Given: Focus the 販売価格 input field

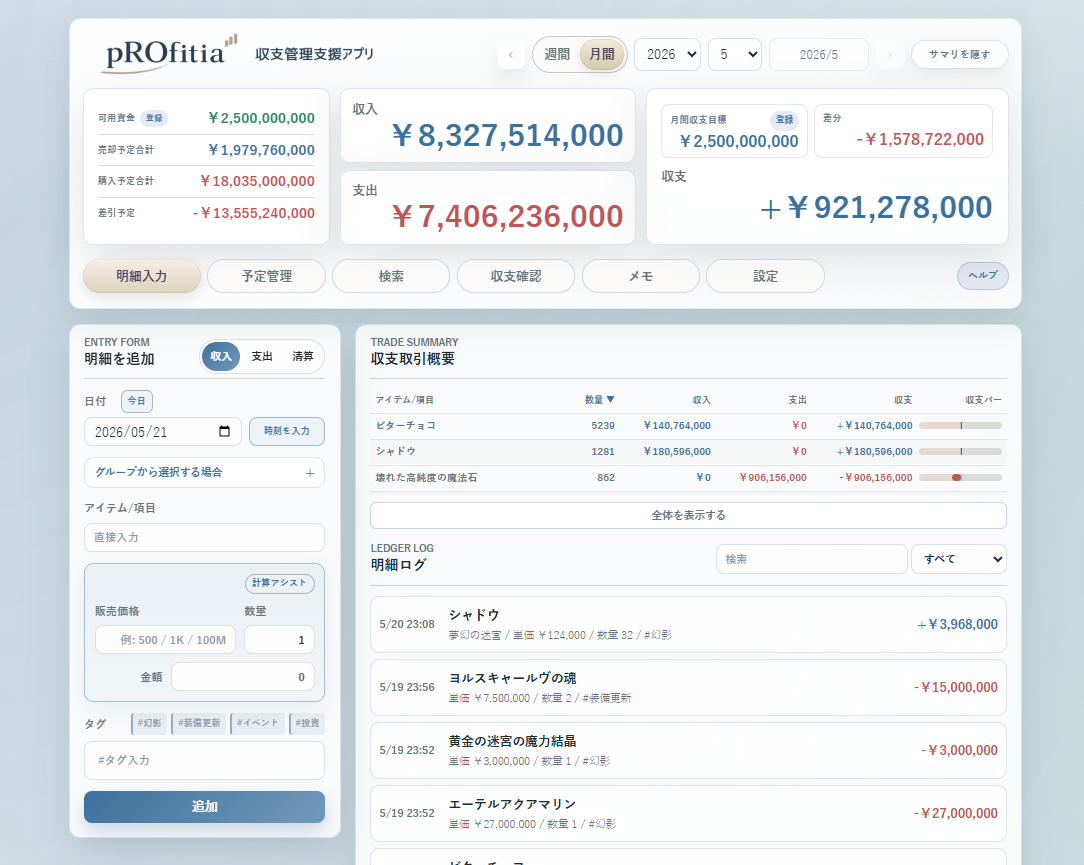Looking at the screenshot, I should coord(165,640).
